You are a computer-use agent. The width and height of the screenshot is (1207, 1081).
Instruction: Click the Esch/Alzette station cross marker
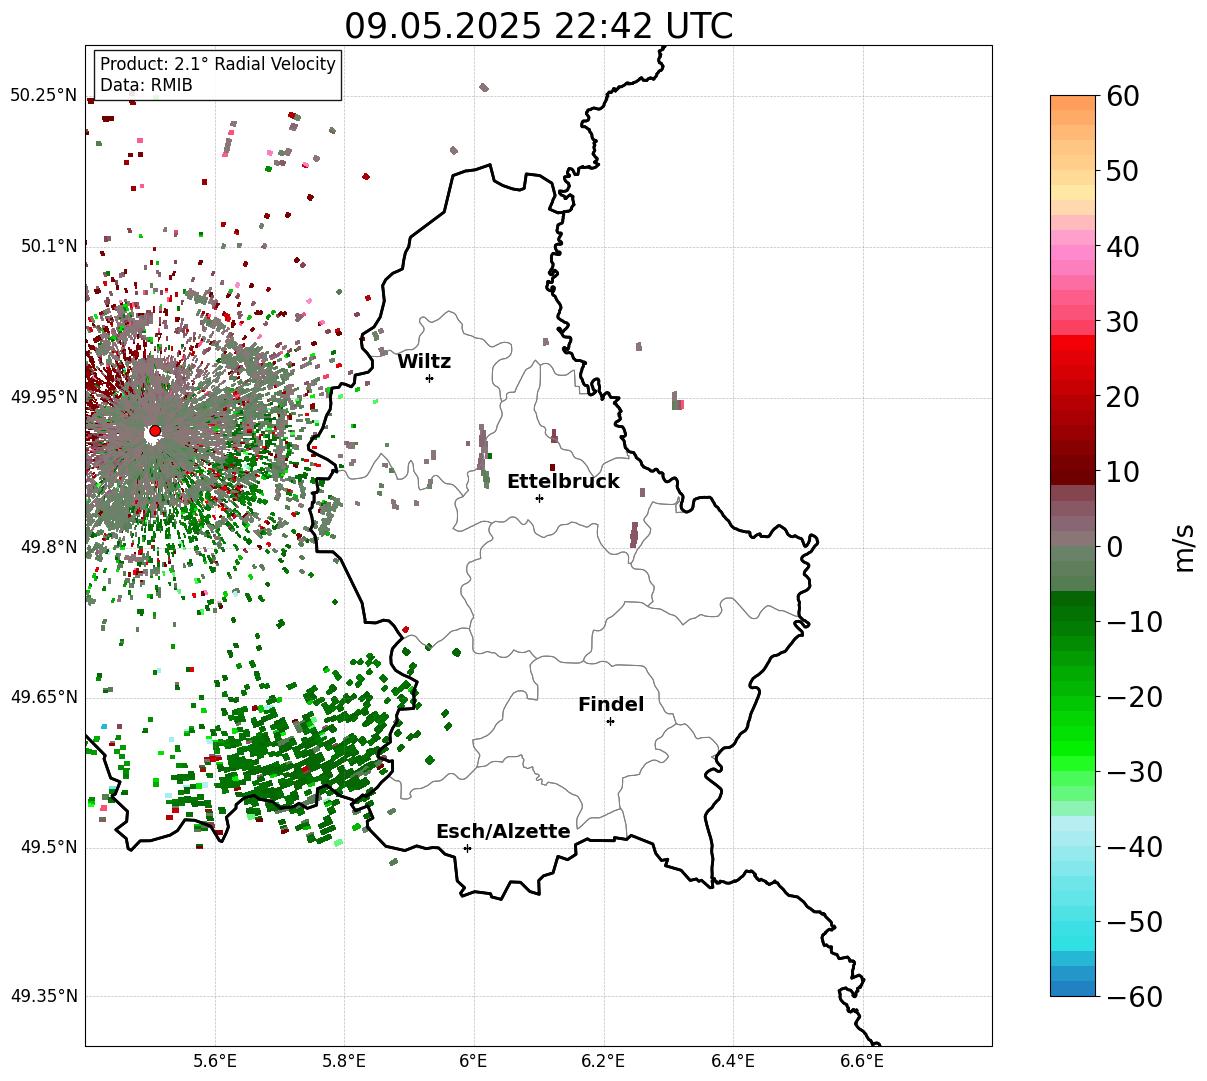click(x=467, y=848)
